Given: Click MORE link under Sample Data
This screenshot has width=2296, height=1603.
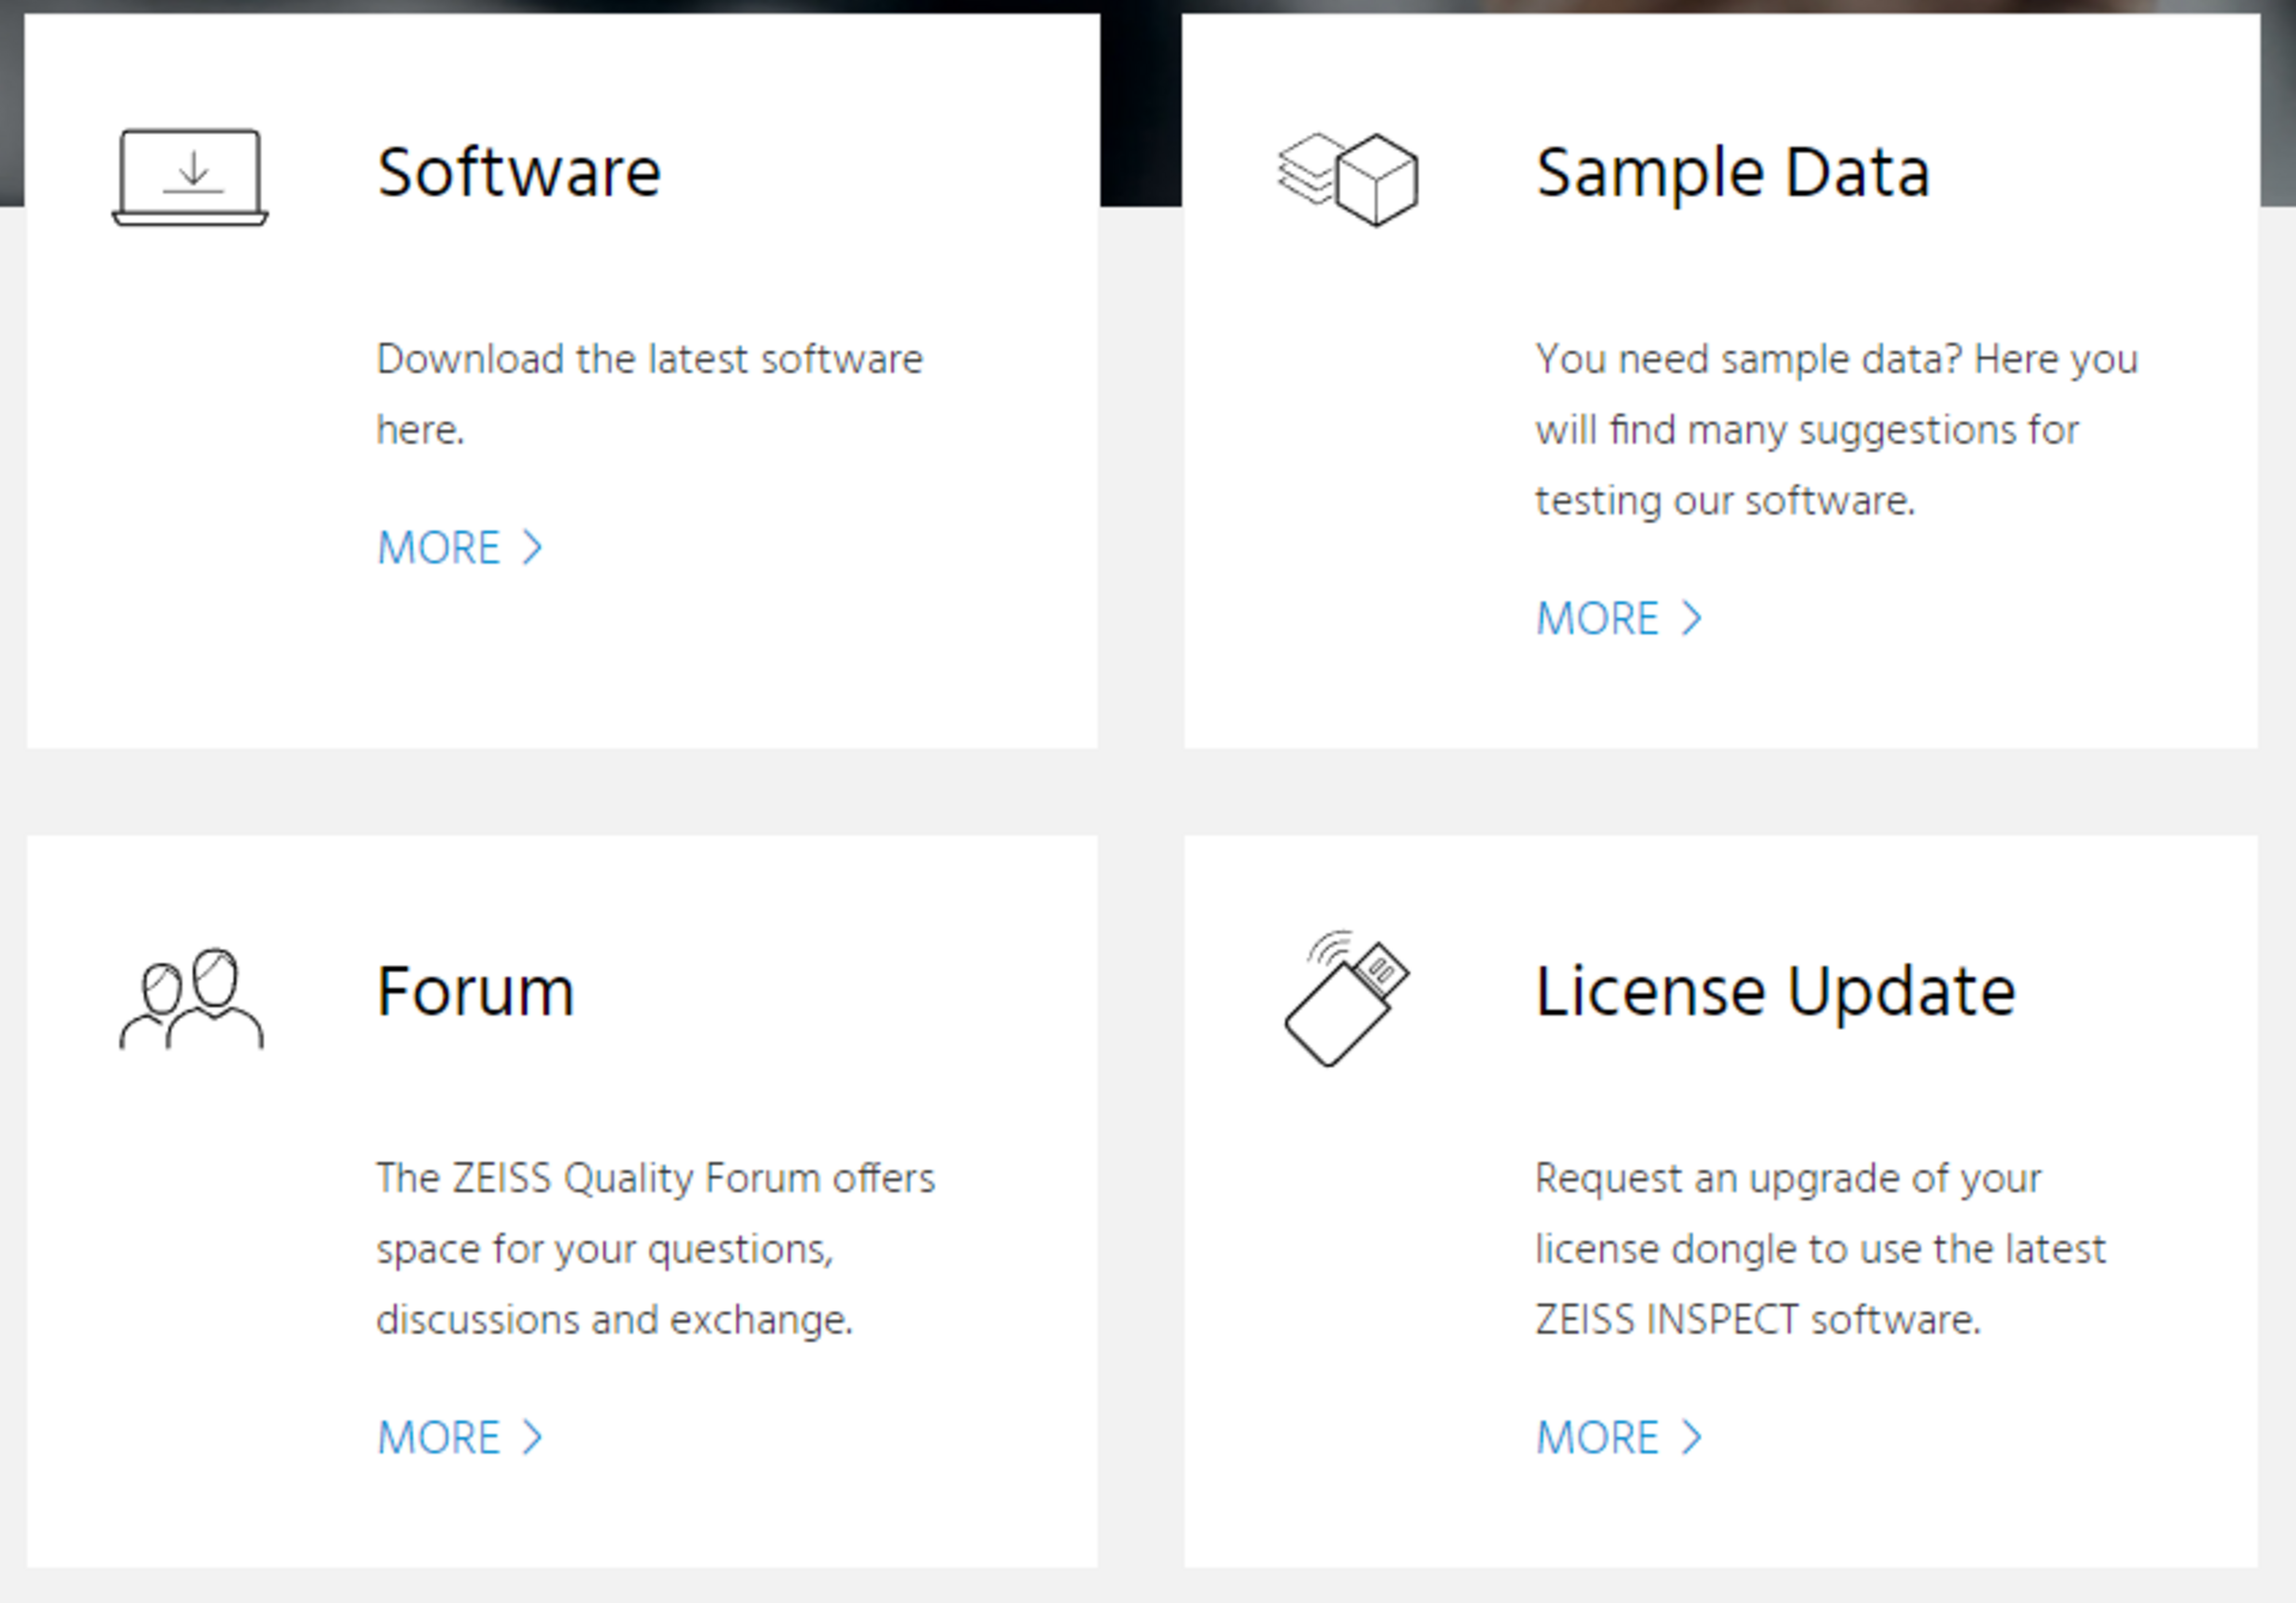Looking at the screenshot, I should (1597, 619).
